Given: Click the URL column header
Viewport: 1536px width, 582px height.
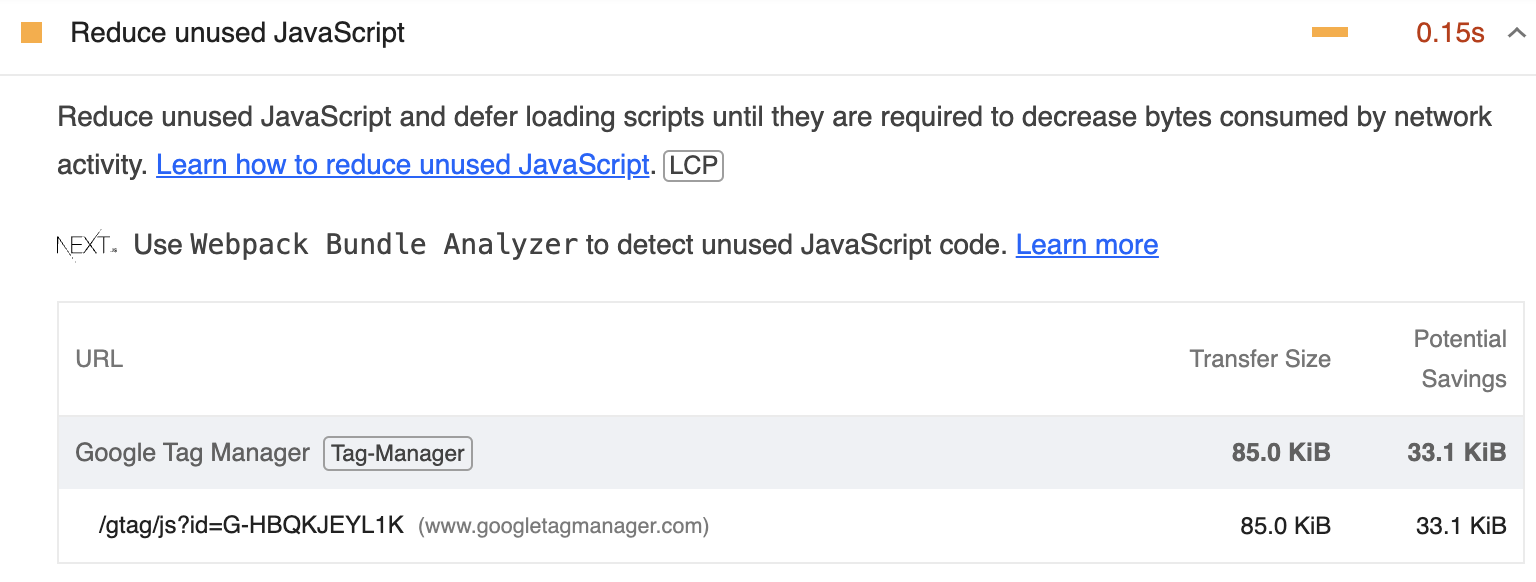Looking at the screenshot, I should (98, 358).
